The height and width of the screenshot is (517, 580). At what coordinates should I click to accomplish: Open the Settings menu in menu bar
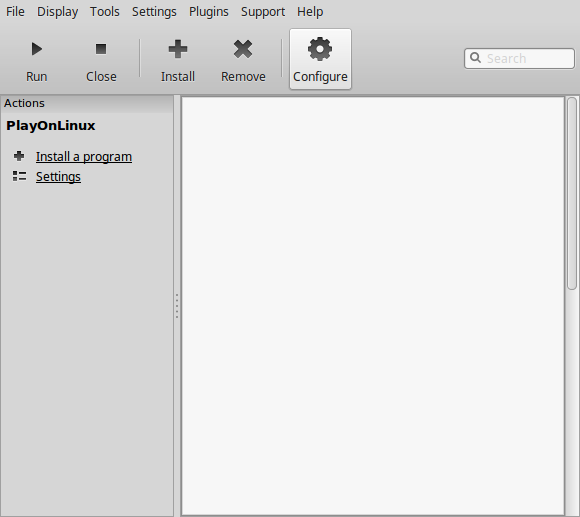[154, 11]
